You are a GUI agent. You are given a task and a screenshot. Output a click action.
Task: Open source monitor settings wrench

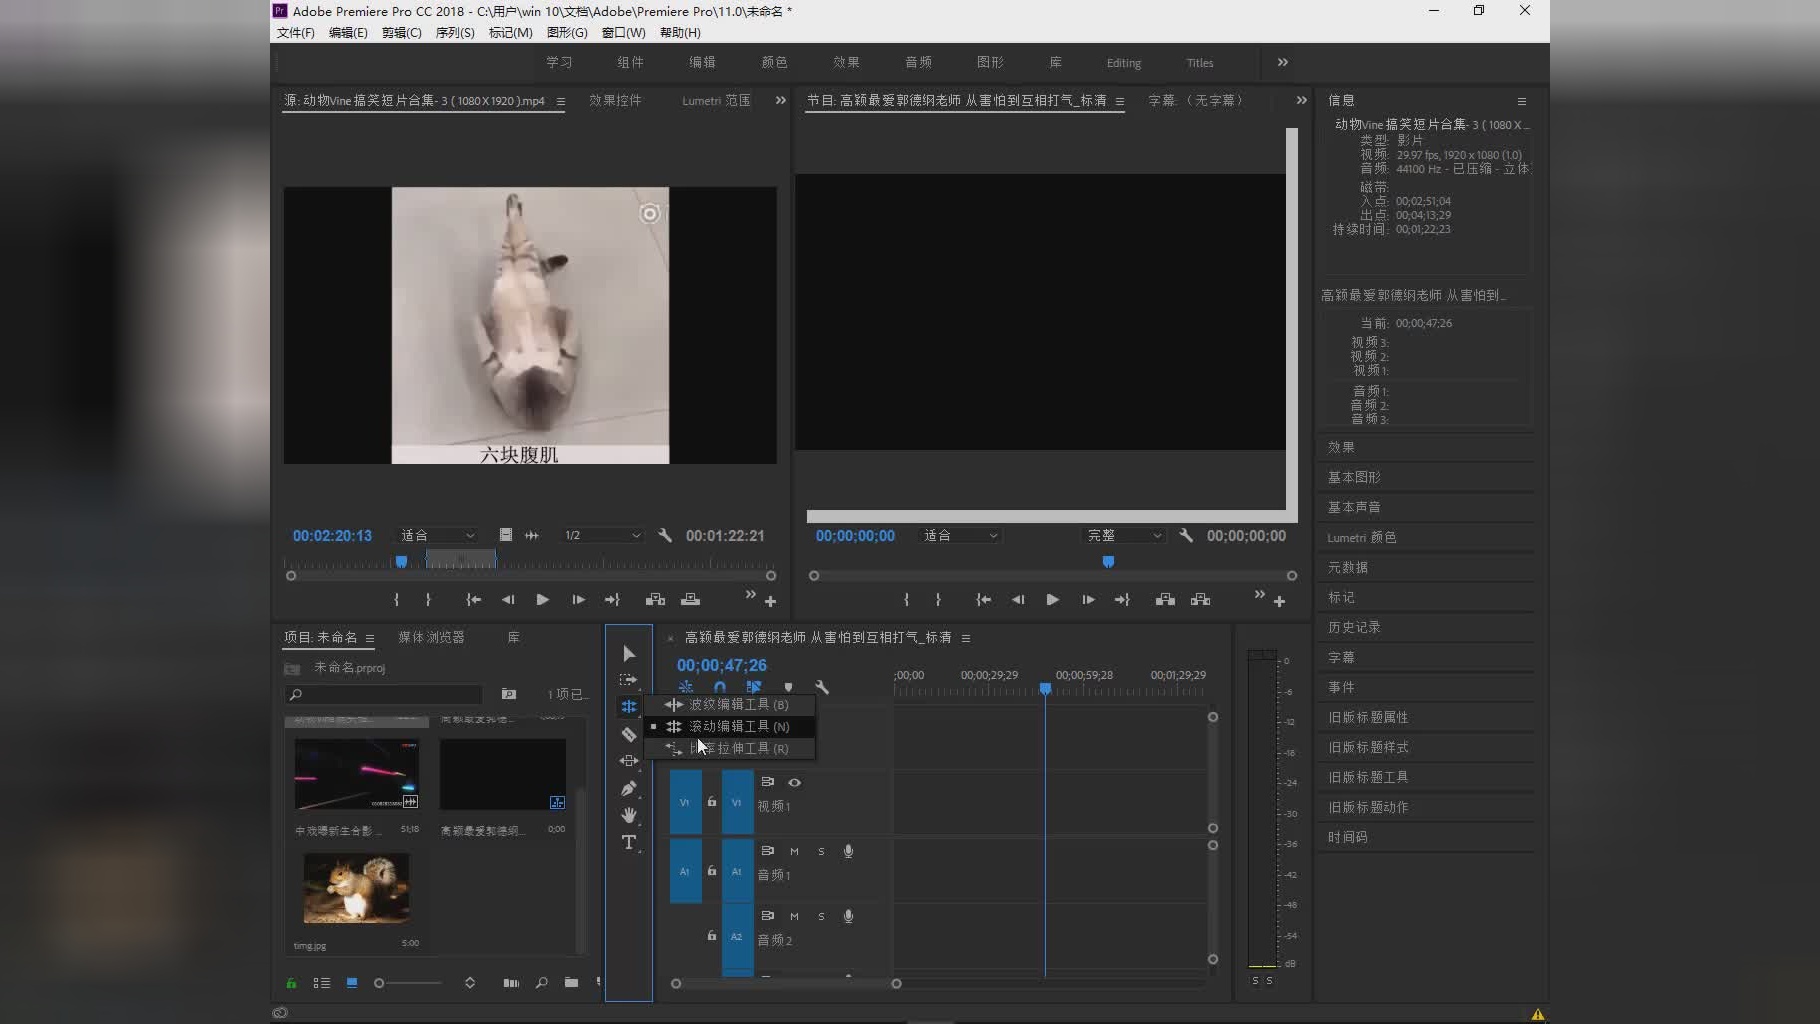coord(665,535)
